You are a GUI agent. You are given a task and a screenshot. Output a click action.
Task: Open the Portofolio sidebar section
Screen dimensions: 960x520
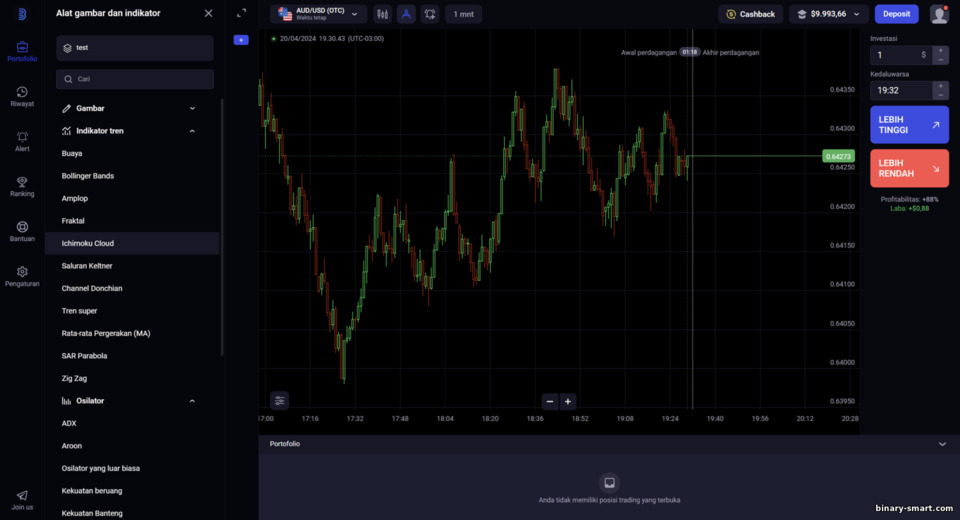click(x=22, y=51)
